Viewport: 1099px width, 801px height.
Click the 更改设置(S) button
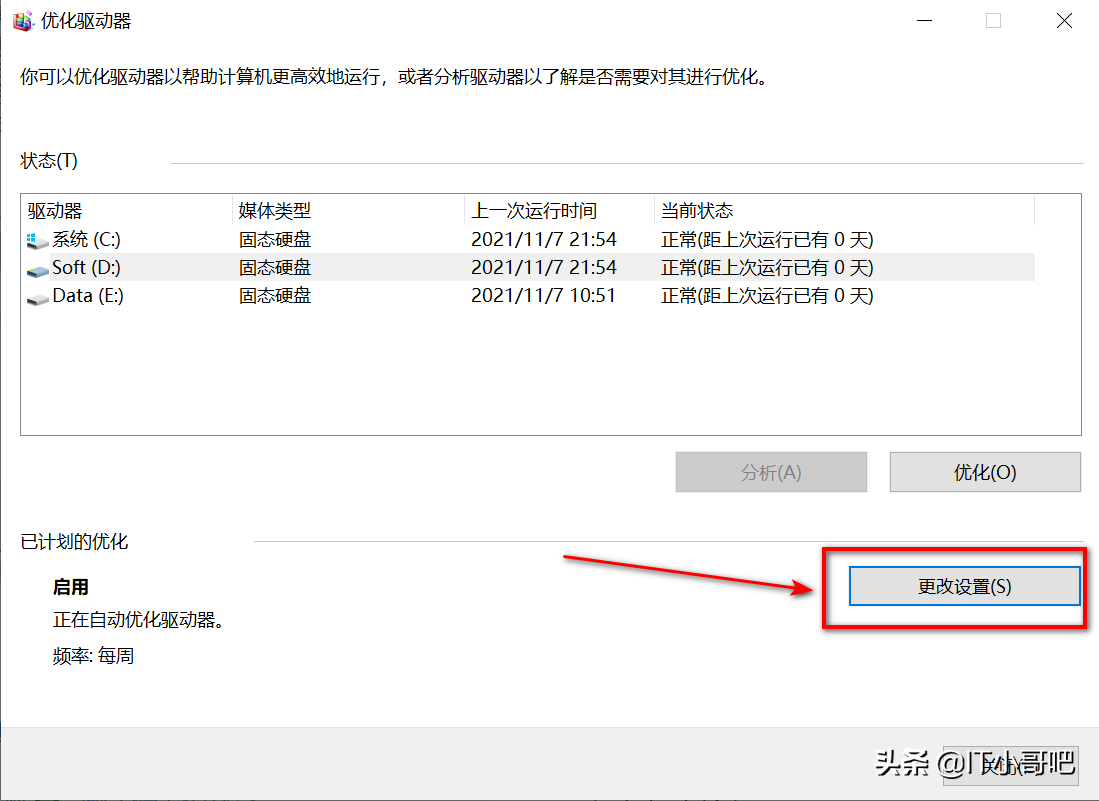pyautogui.click(x=963, y=586)
